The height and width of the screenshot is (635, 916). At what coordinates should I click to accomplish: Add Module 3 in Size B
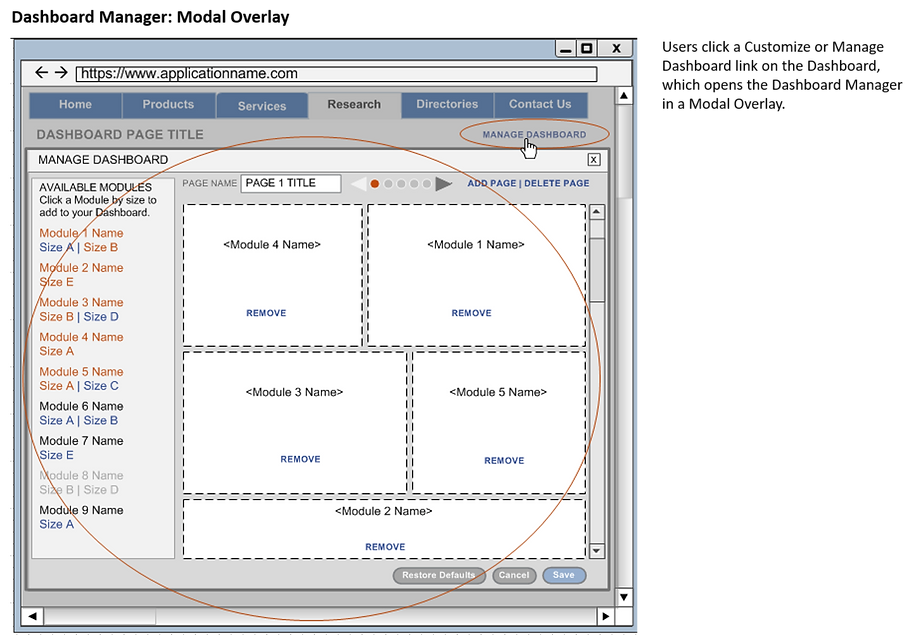tap(57, 317)
